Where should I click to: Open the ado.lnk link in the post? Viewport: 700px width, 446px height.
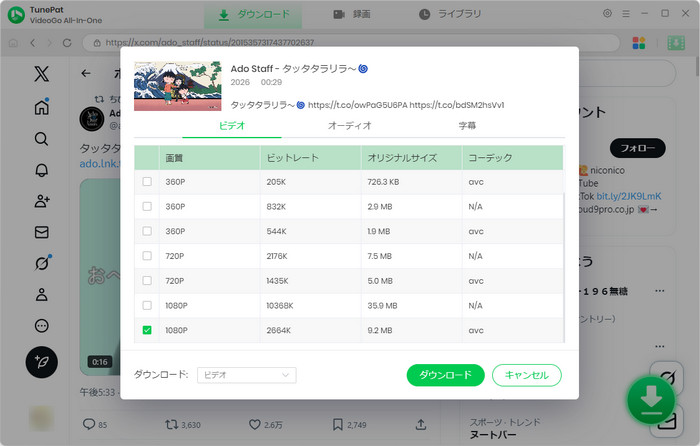(100, 163)
